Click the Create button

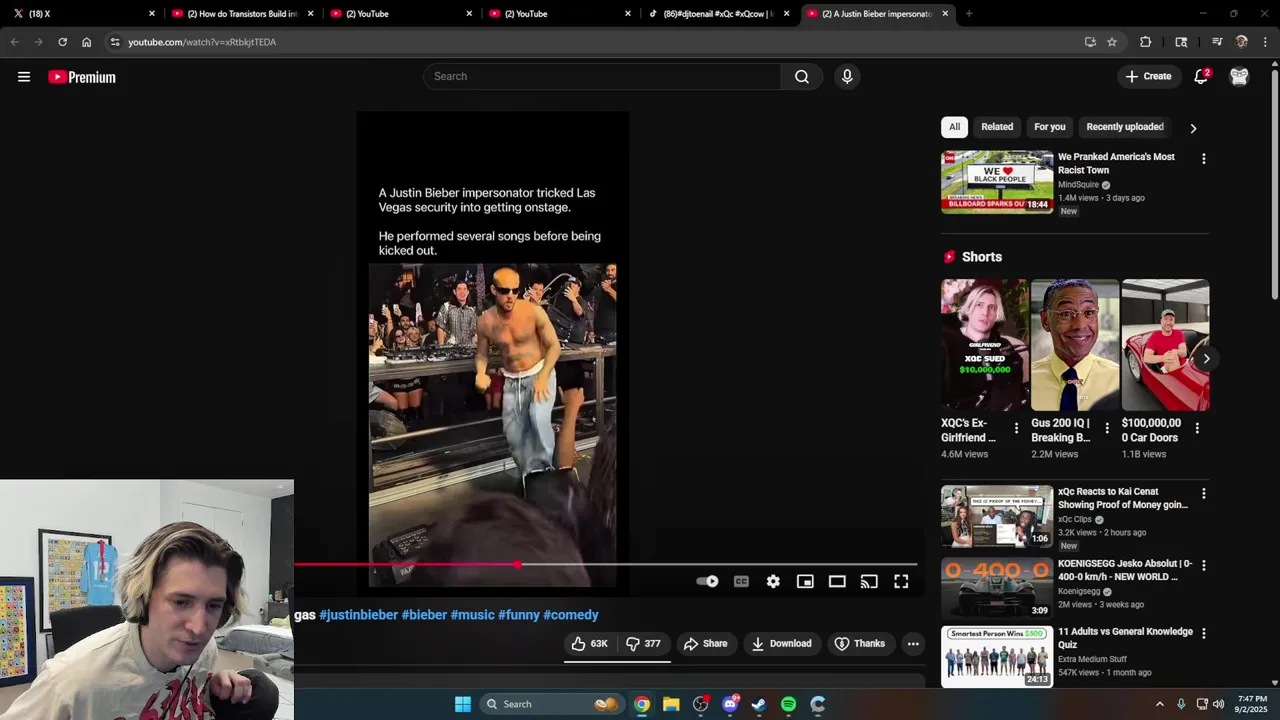click(1148, 77)
